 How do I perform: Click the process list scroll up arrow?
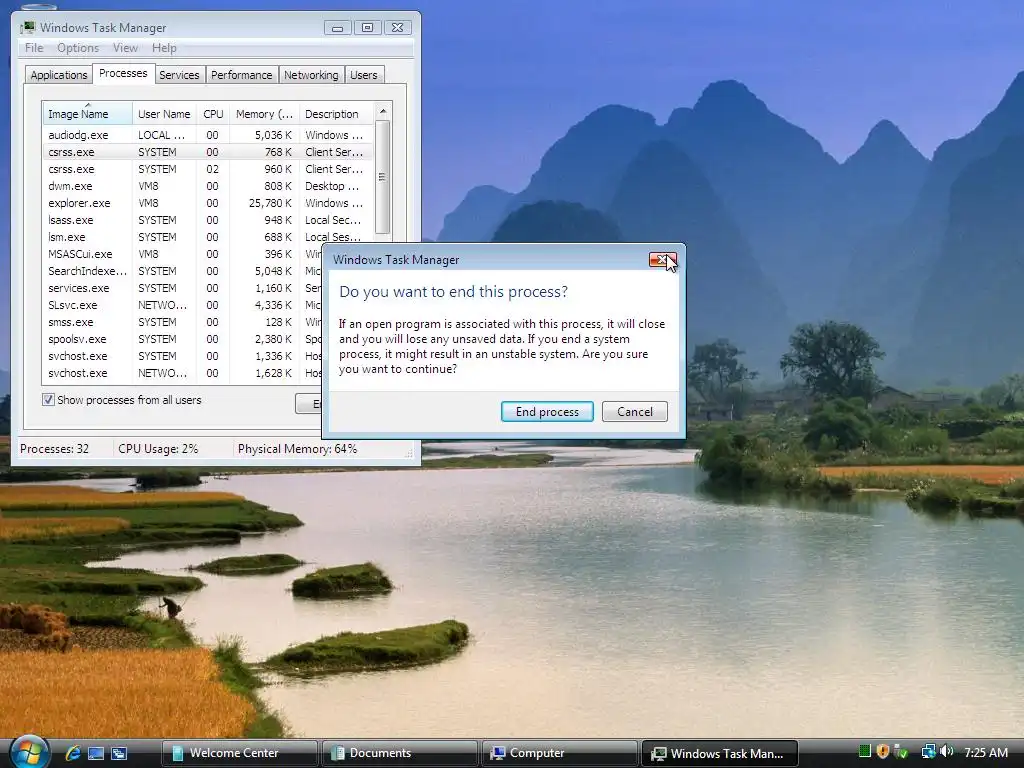click(383, 111)
